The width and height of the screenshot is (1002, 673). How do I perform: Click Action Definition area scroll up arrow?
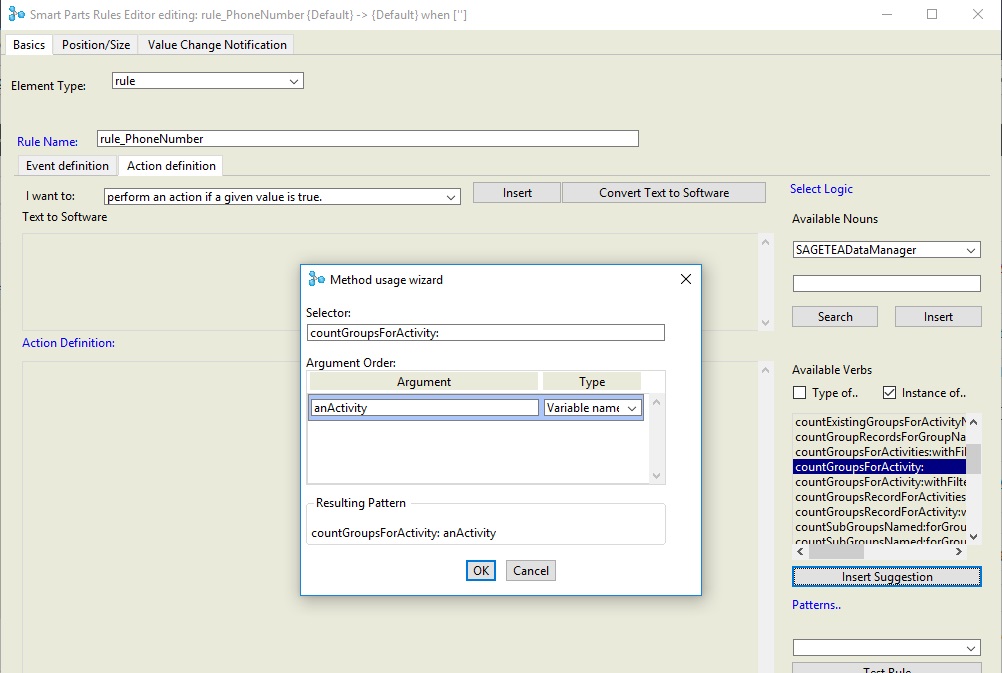[765, 370]
